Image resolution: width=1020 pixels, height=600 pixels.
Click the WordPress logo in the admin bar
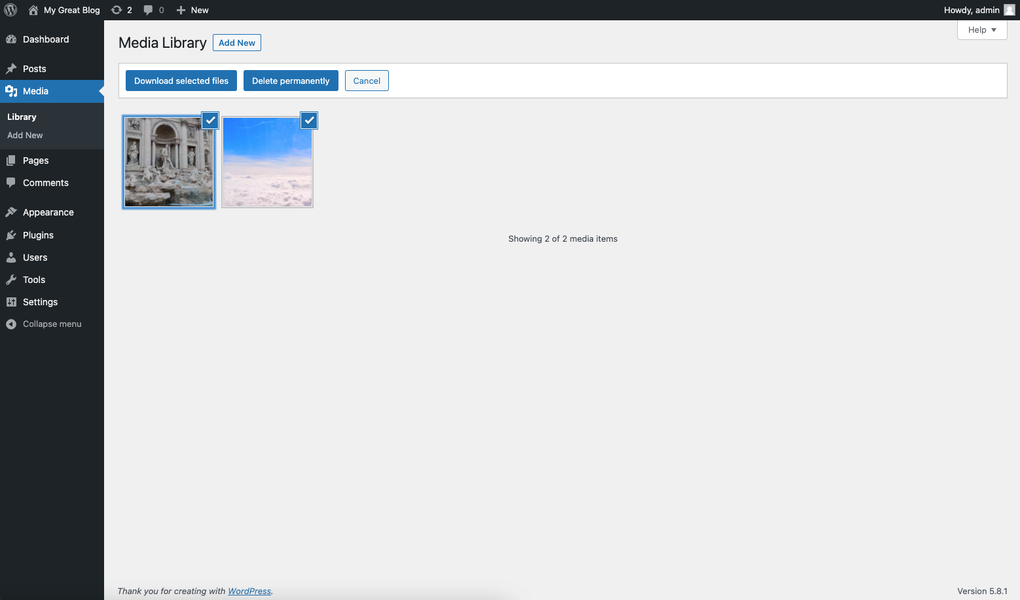tap(10, 10)
